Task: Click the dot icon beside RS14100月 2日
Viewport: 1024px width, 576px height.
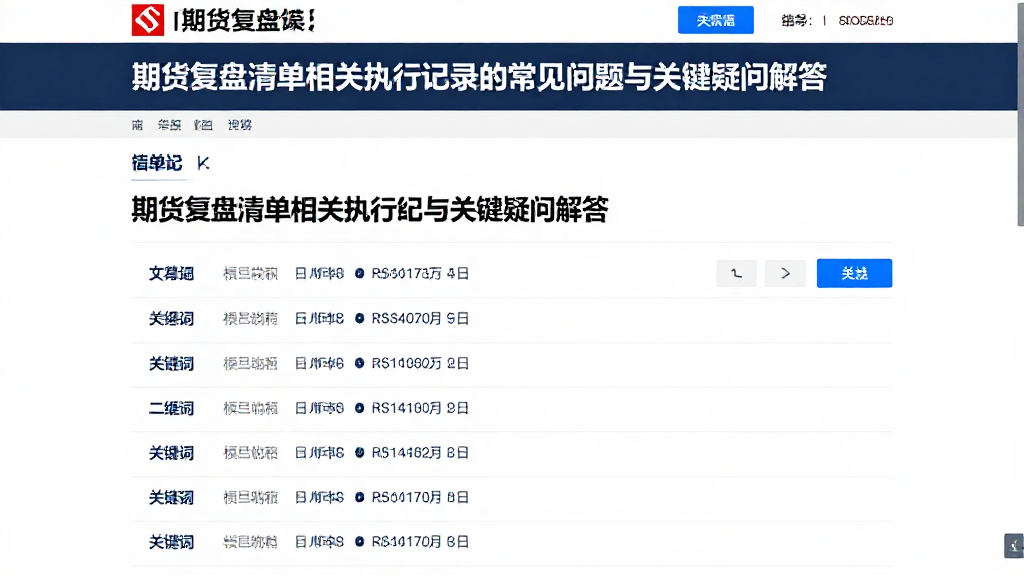Action: [359, 408]
